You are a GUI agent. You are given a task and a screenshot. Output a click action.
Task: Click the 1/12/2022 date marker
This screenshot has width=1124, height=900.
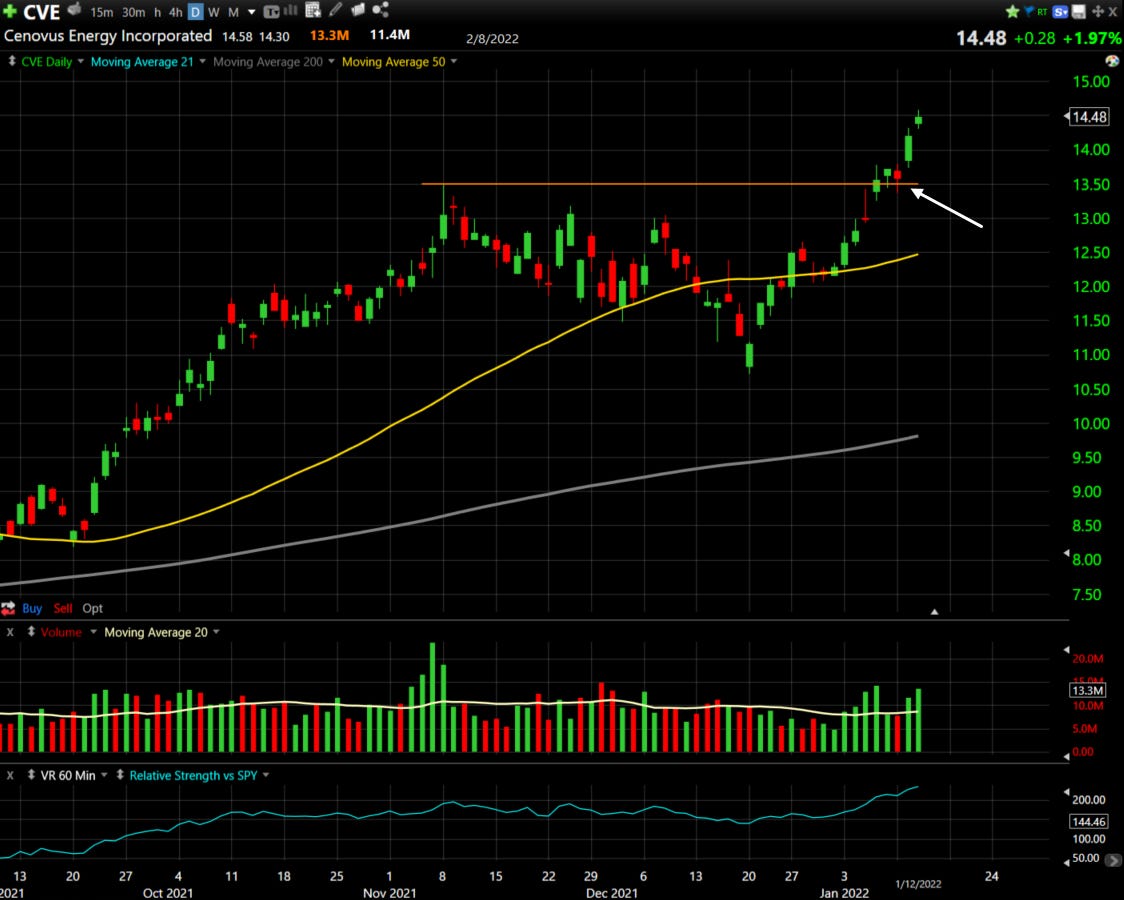click(x=918, y=884)
